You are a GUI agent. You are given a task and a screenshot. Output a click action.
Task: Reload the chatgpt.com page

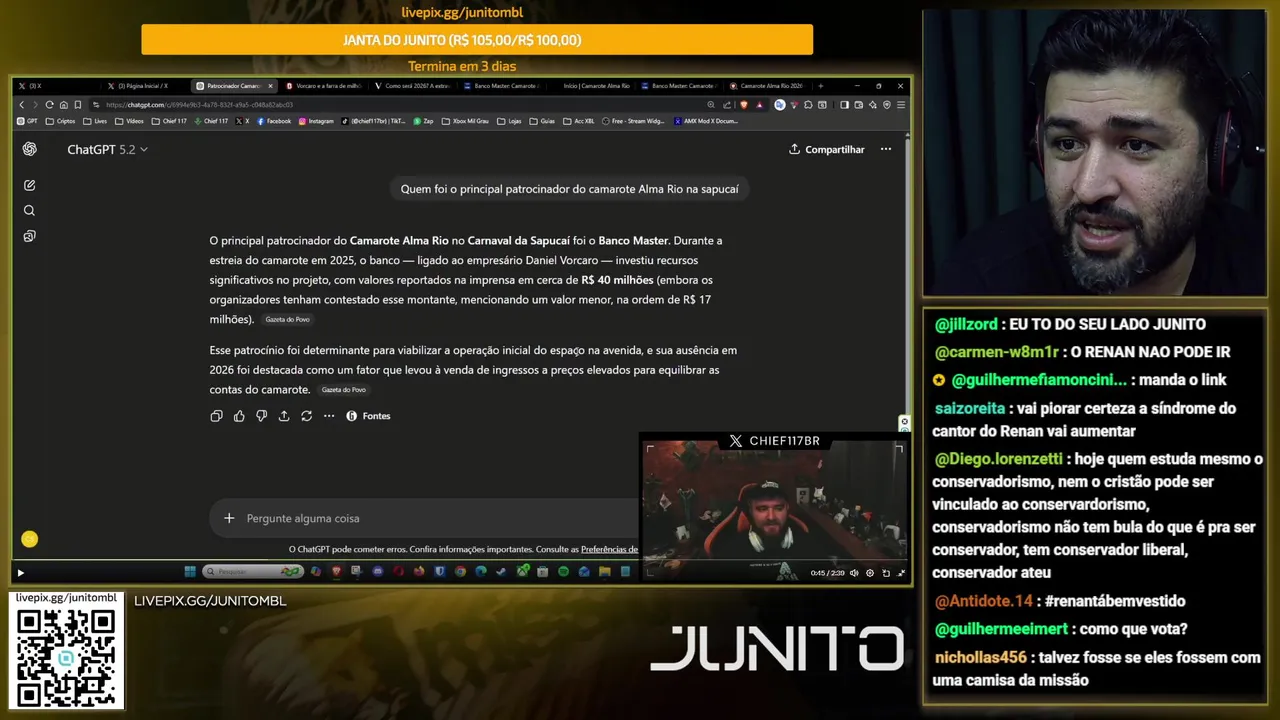(49, 105)
